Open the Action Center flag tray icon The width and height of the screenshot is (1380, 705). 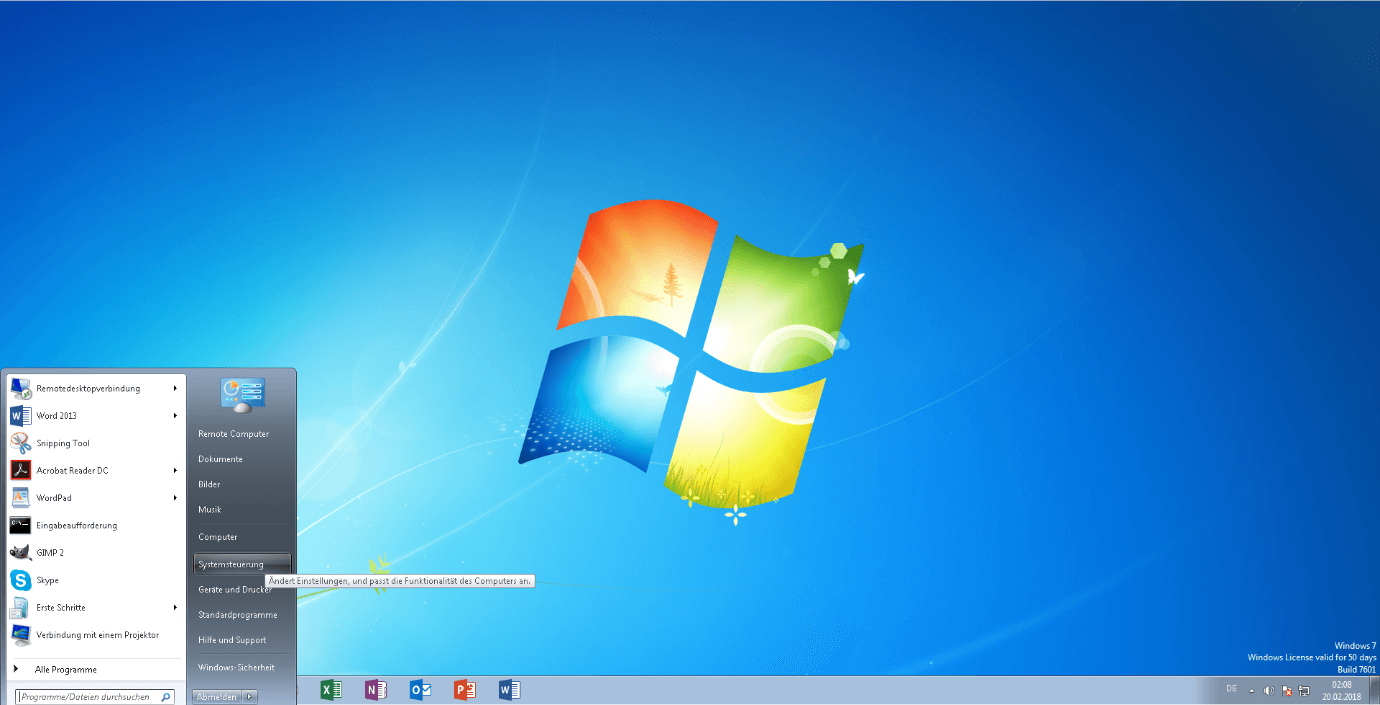[x=1287, y=690]
